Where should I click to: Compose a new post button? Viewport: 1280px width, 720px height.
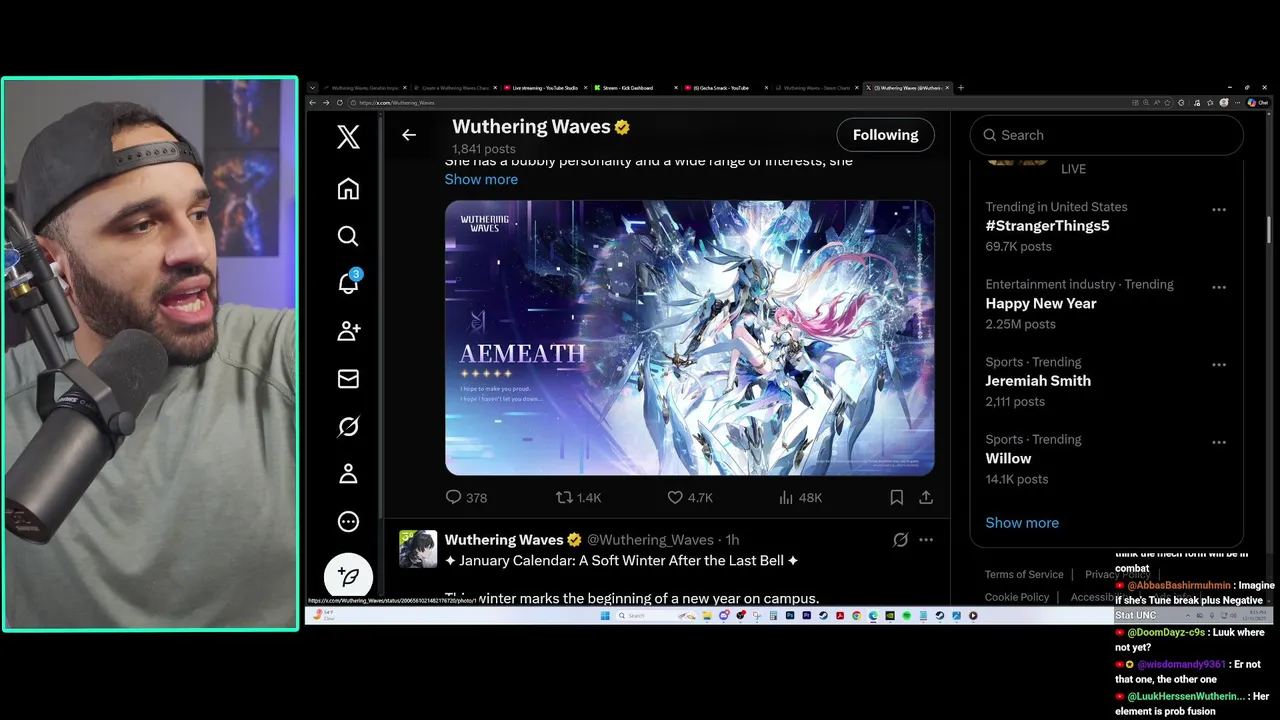[x=348, y=577]
